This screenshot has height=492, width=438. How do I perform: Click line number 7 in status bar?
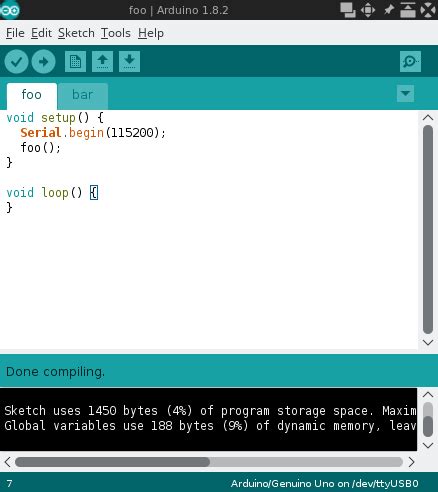point(9,483)
